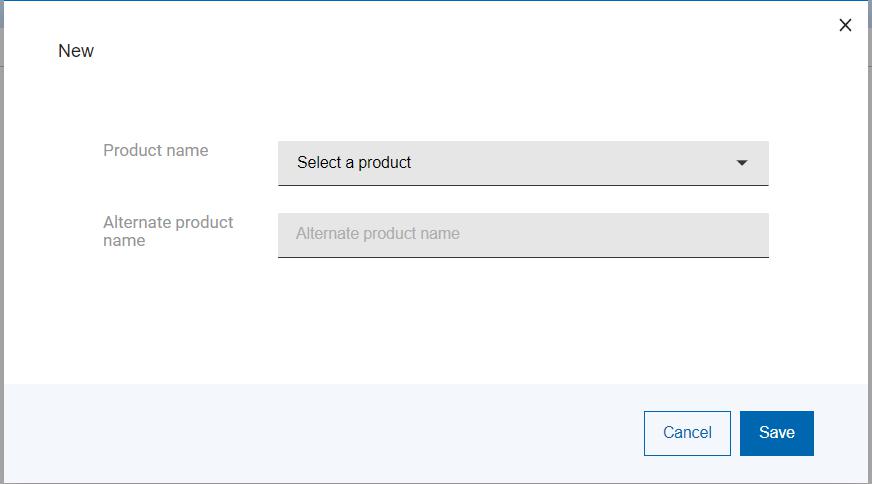Expand the Product name combo box
The width and height of the screenshot is (872, 484).
coord(523,163)
